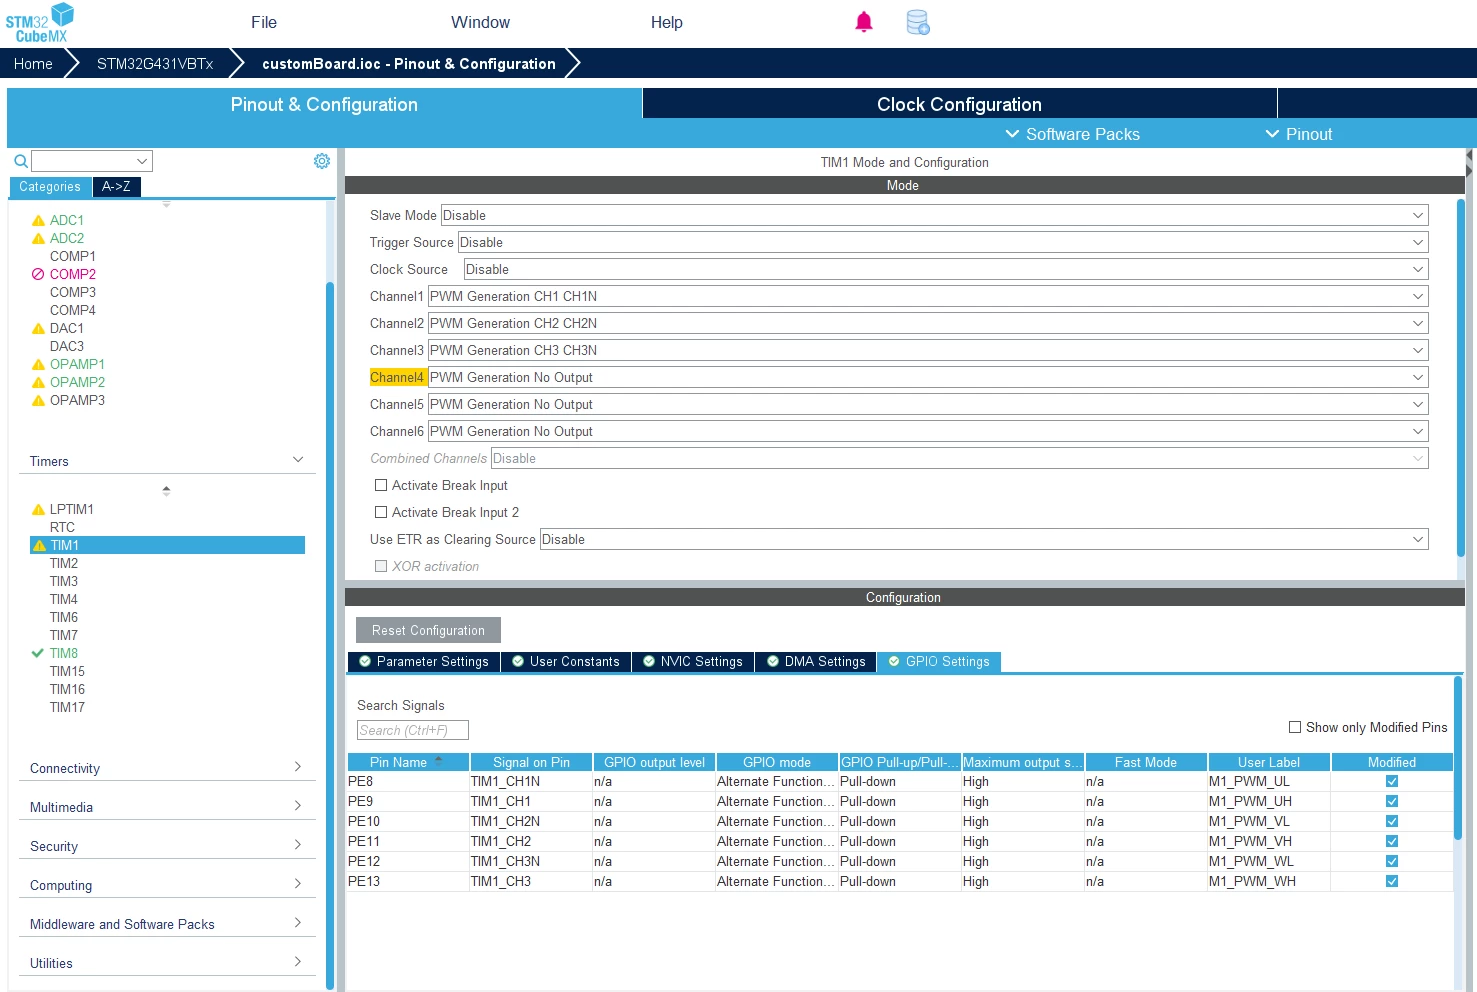The width and height of the screenshot is (1477, 992).
Task: Toggle Modified checkbox for PE12 row
Action: point(1392,861)
